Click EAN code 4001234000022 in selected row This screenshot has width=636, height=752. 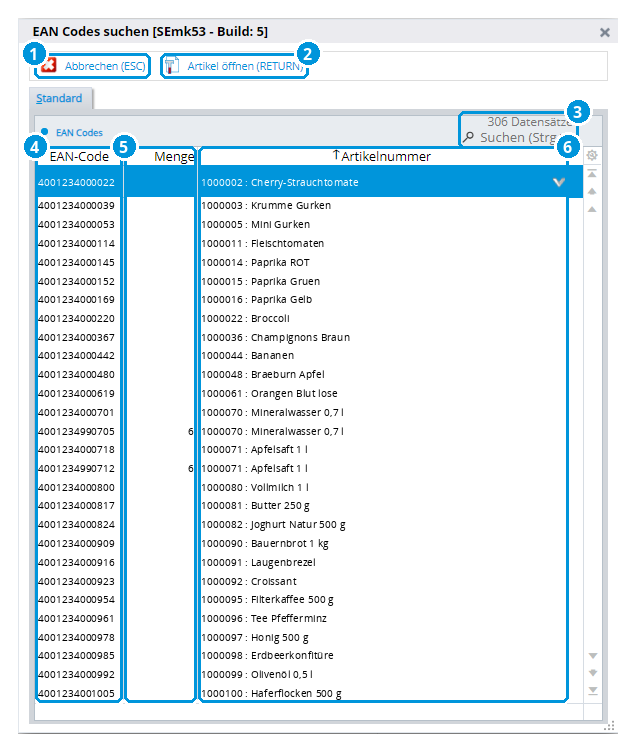pos(77,182)
